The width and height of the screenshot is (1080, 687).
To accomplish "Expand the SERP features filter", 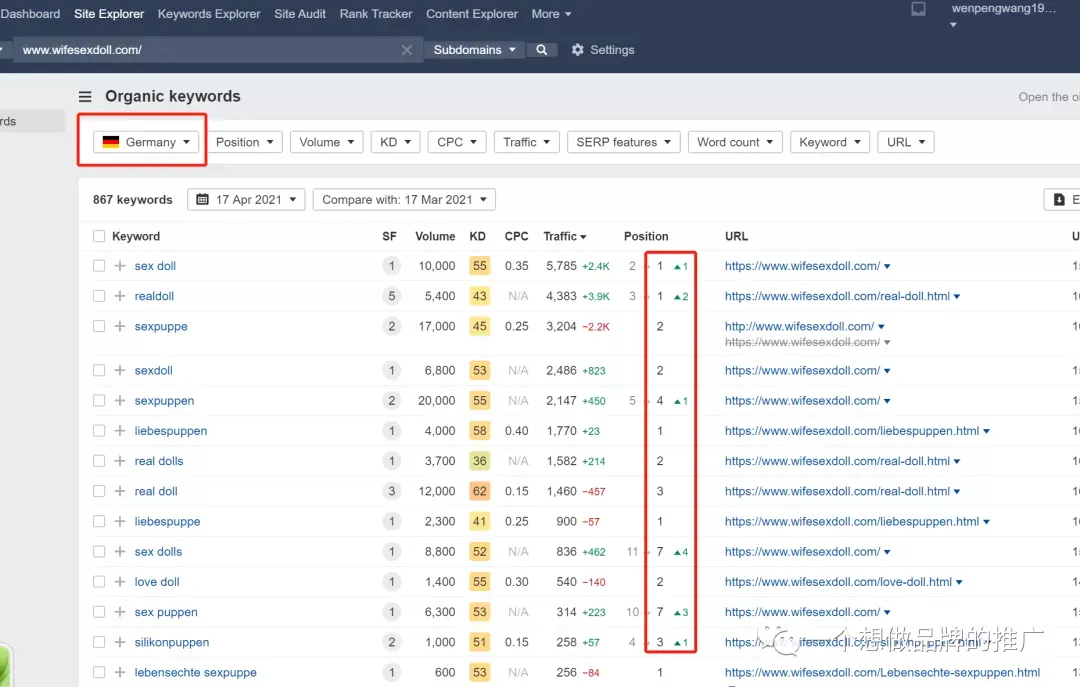I will coord(623,142).
